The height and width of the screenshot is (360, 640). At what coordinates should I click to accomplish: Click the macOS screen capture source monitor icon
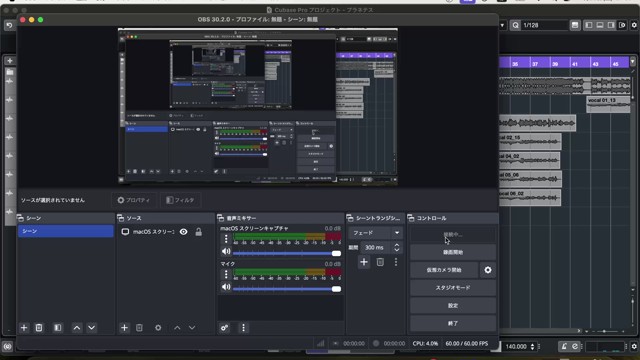(x=125, y=231)
